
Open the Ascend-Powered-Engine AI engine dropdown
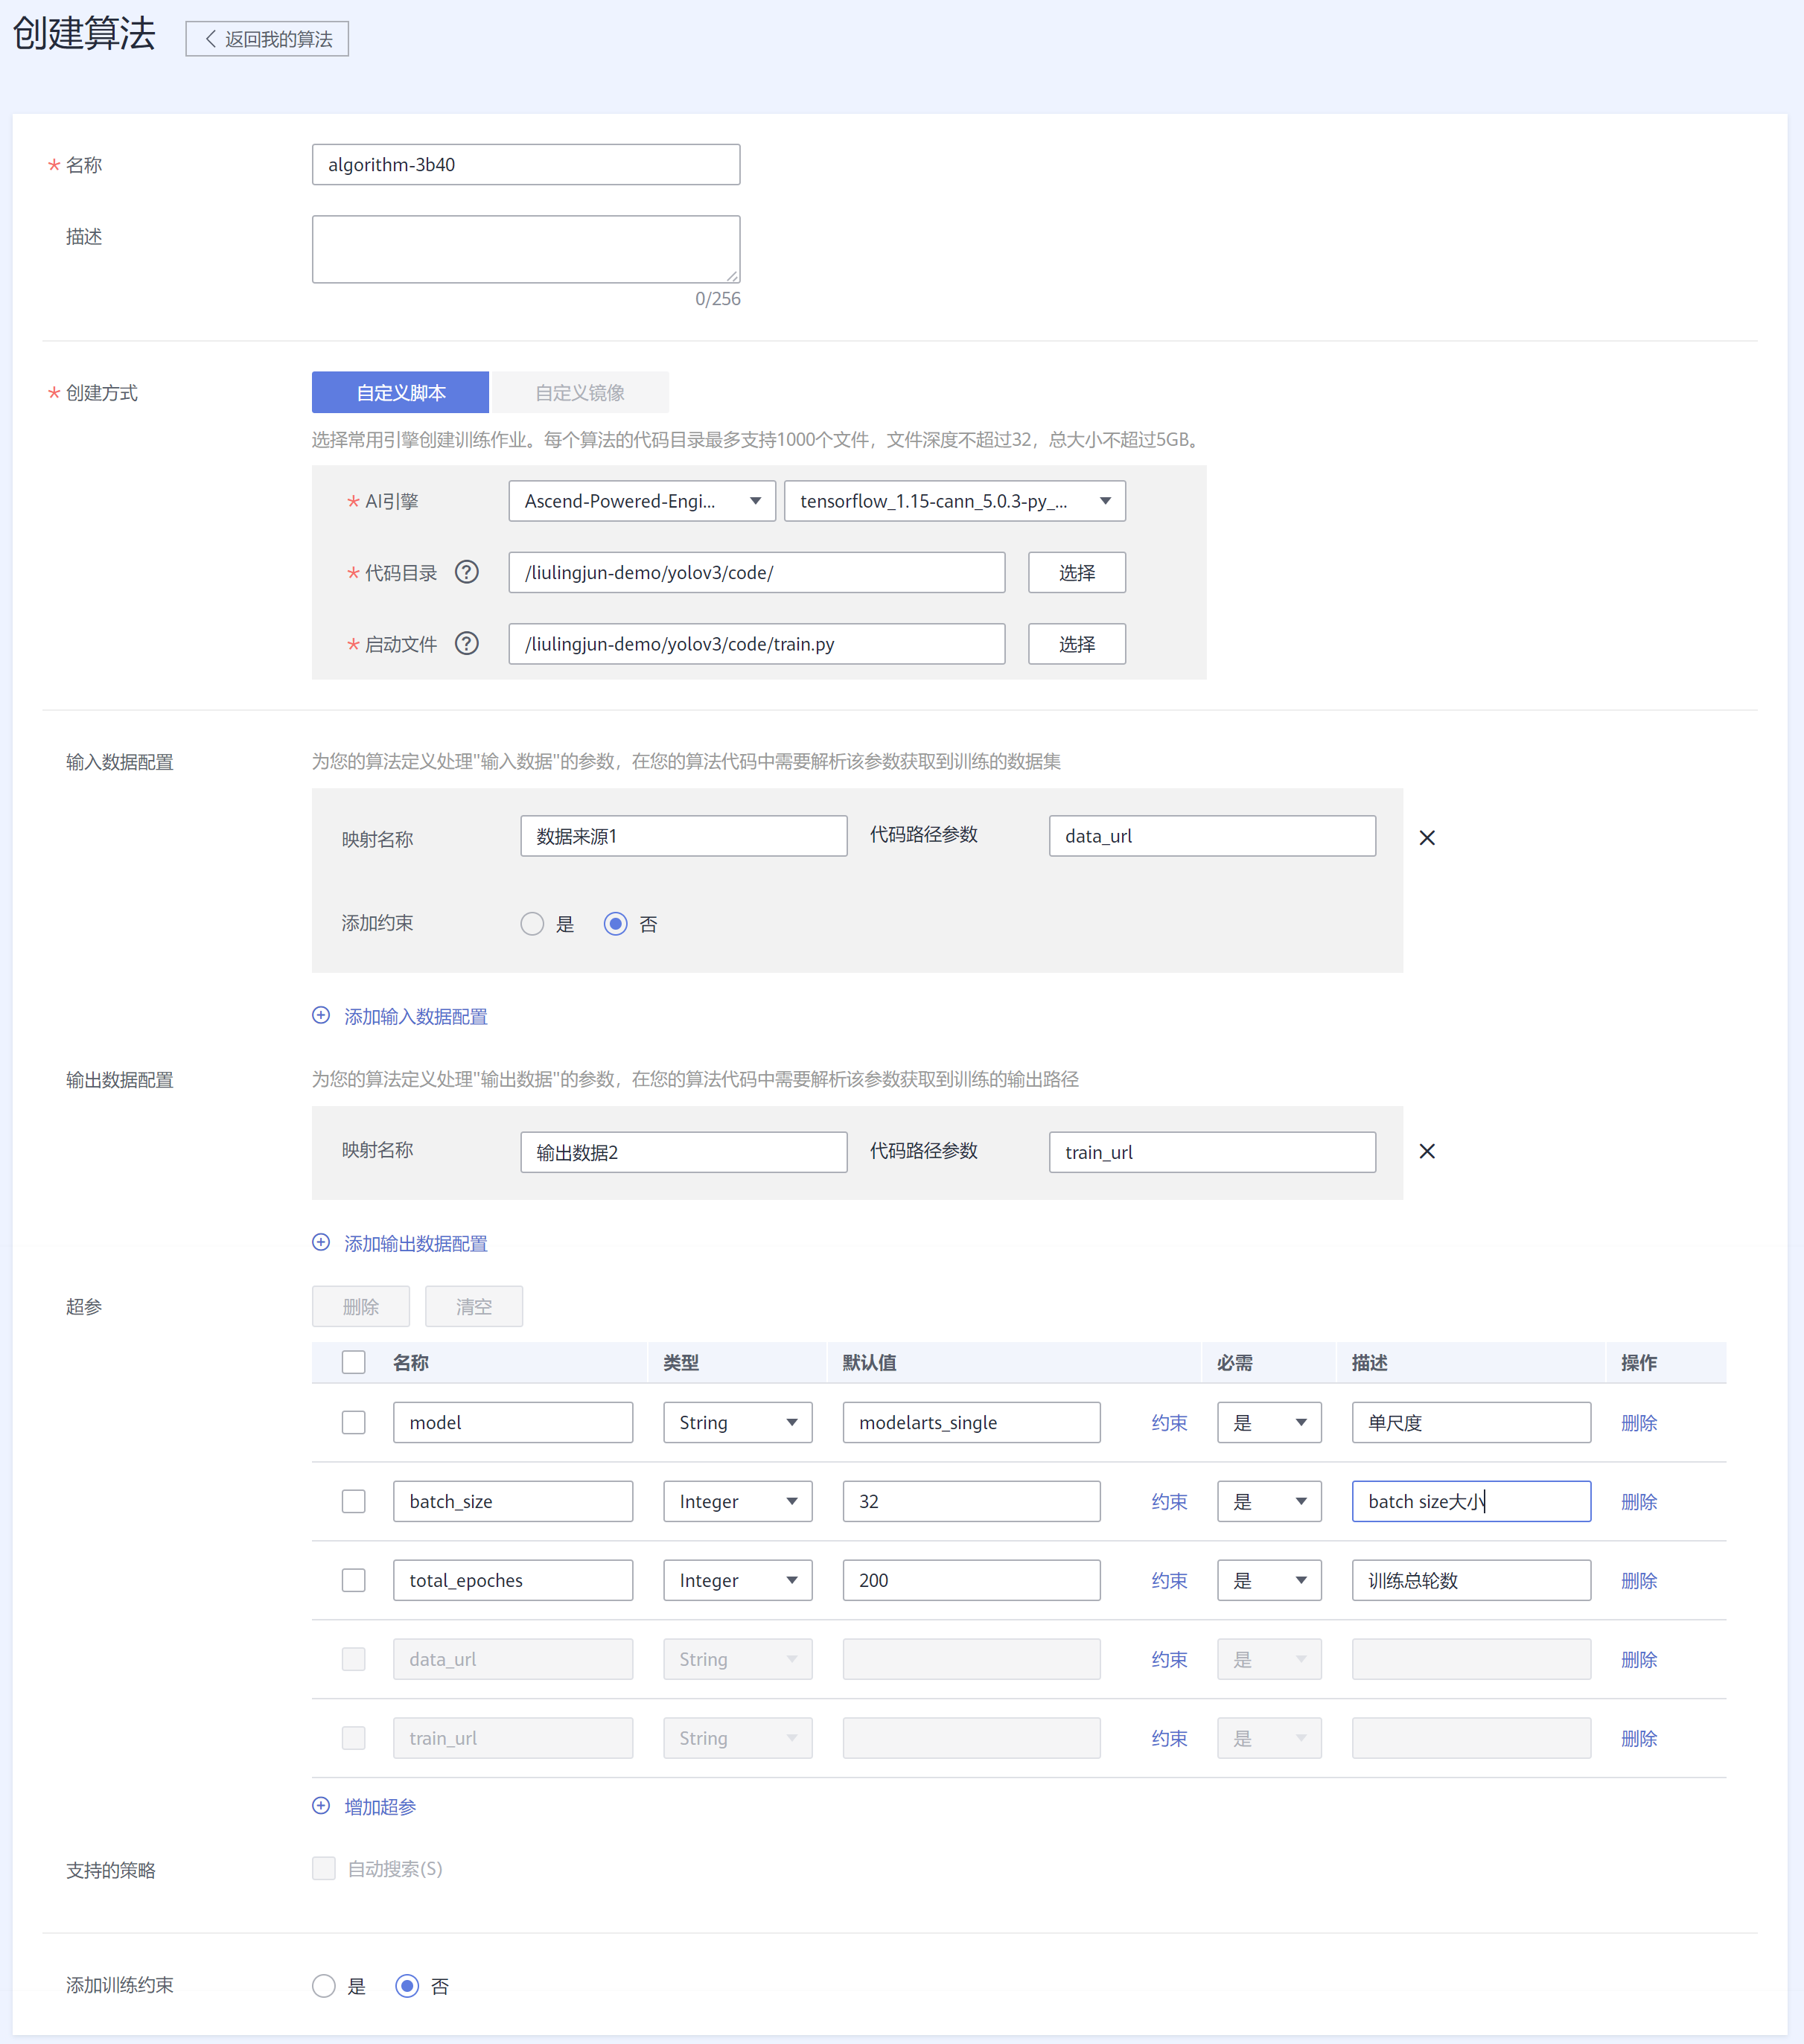pos(641,501)
